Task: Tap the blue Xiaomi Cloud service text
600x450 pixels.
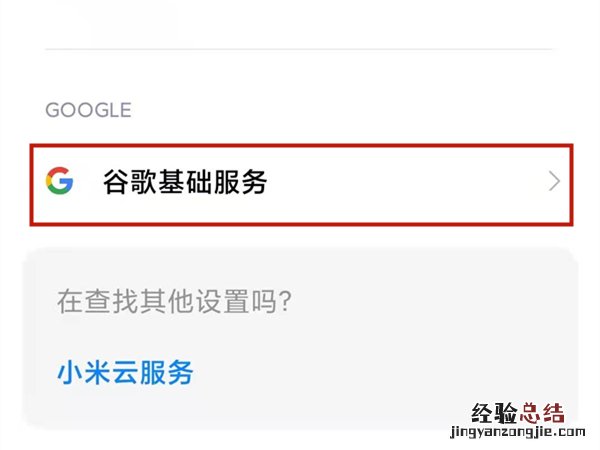Action: click(x=125, y=374)
